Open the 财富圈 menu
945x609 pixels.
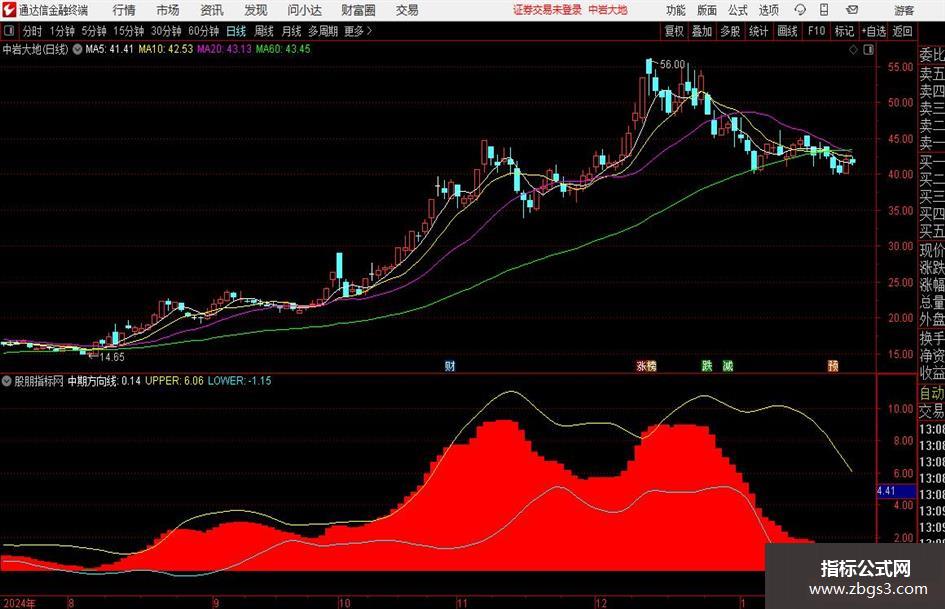[359, 10]
